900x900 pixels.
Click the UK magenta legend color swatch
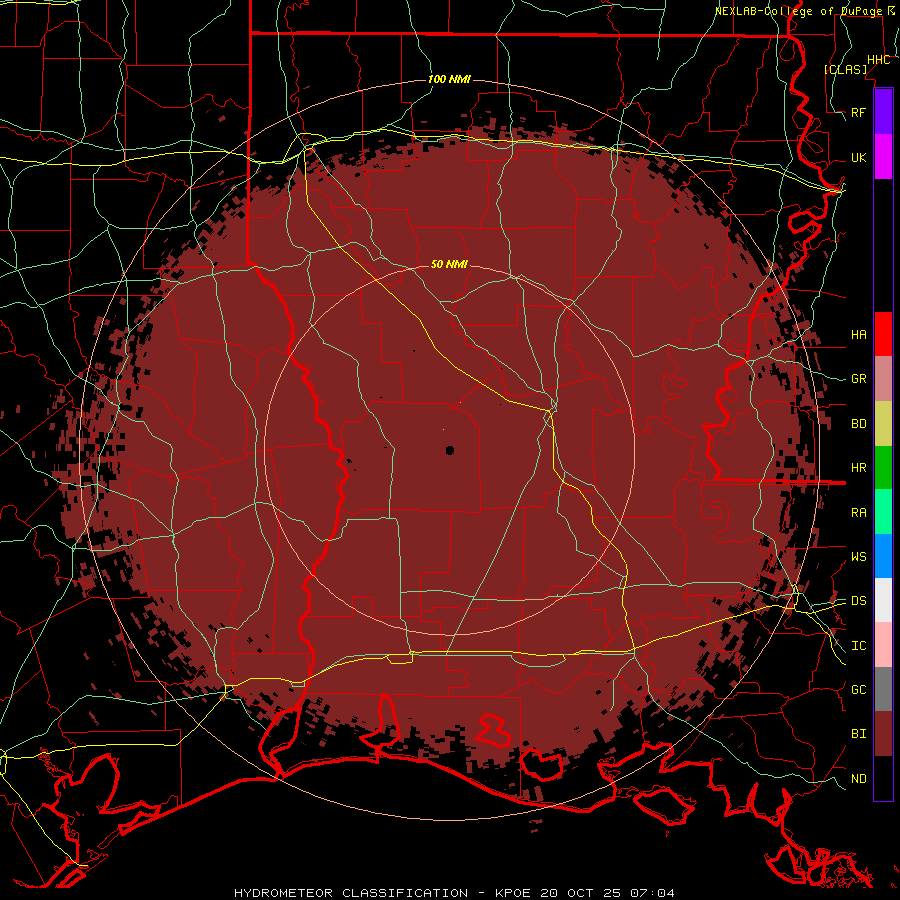point(883,157)
